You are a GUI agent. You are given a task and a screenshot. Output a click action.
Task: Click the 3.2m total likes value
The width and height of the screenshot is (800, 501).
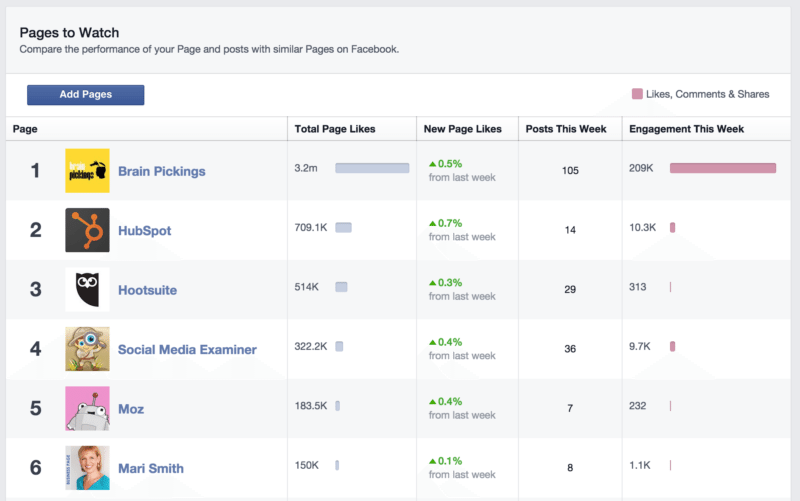tap(306, 168)
